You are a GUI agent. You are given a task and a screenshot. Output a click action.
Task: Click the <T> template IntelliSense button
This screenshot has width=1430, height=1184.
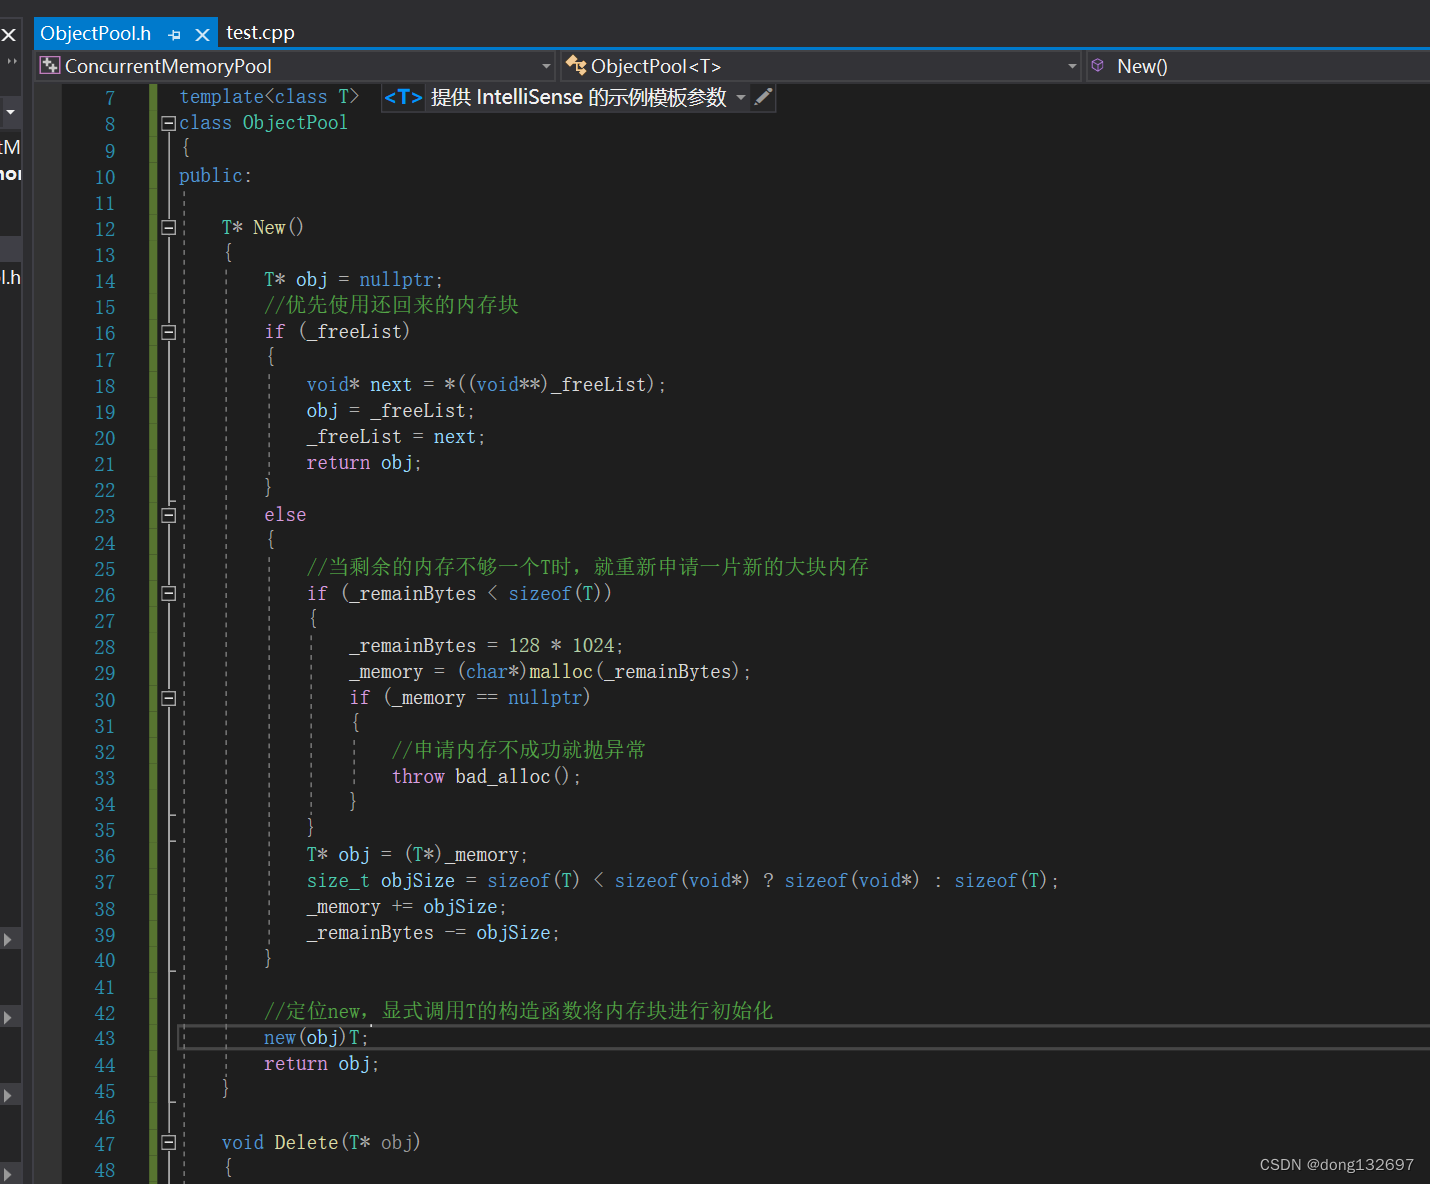(x=403, y=97)
